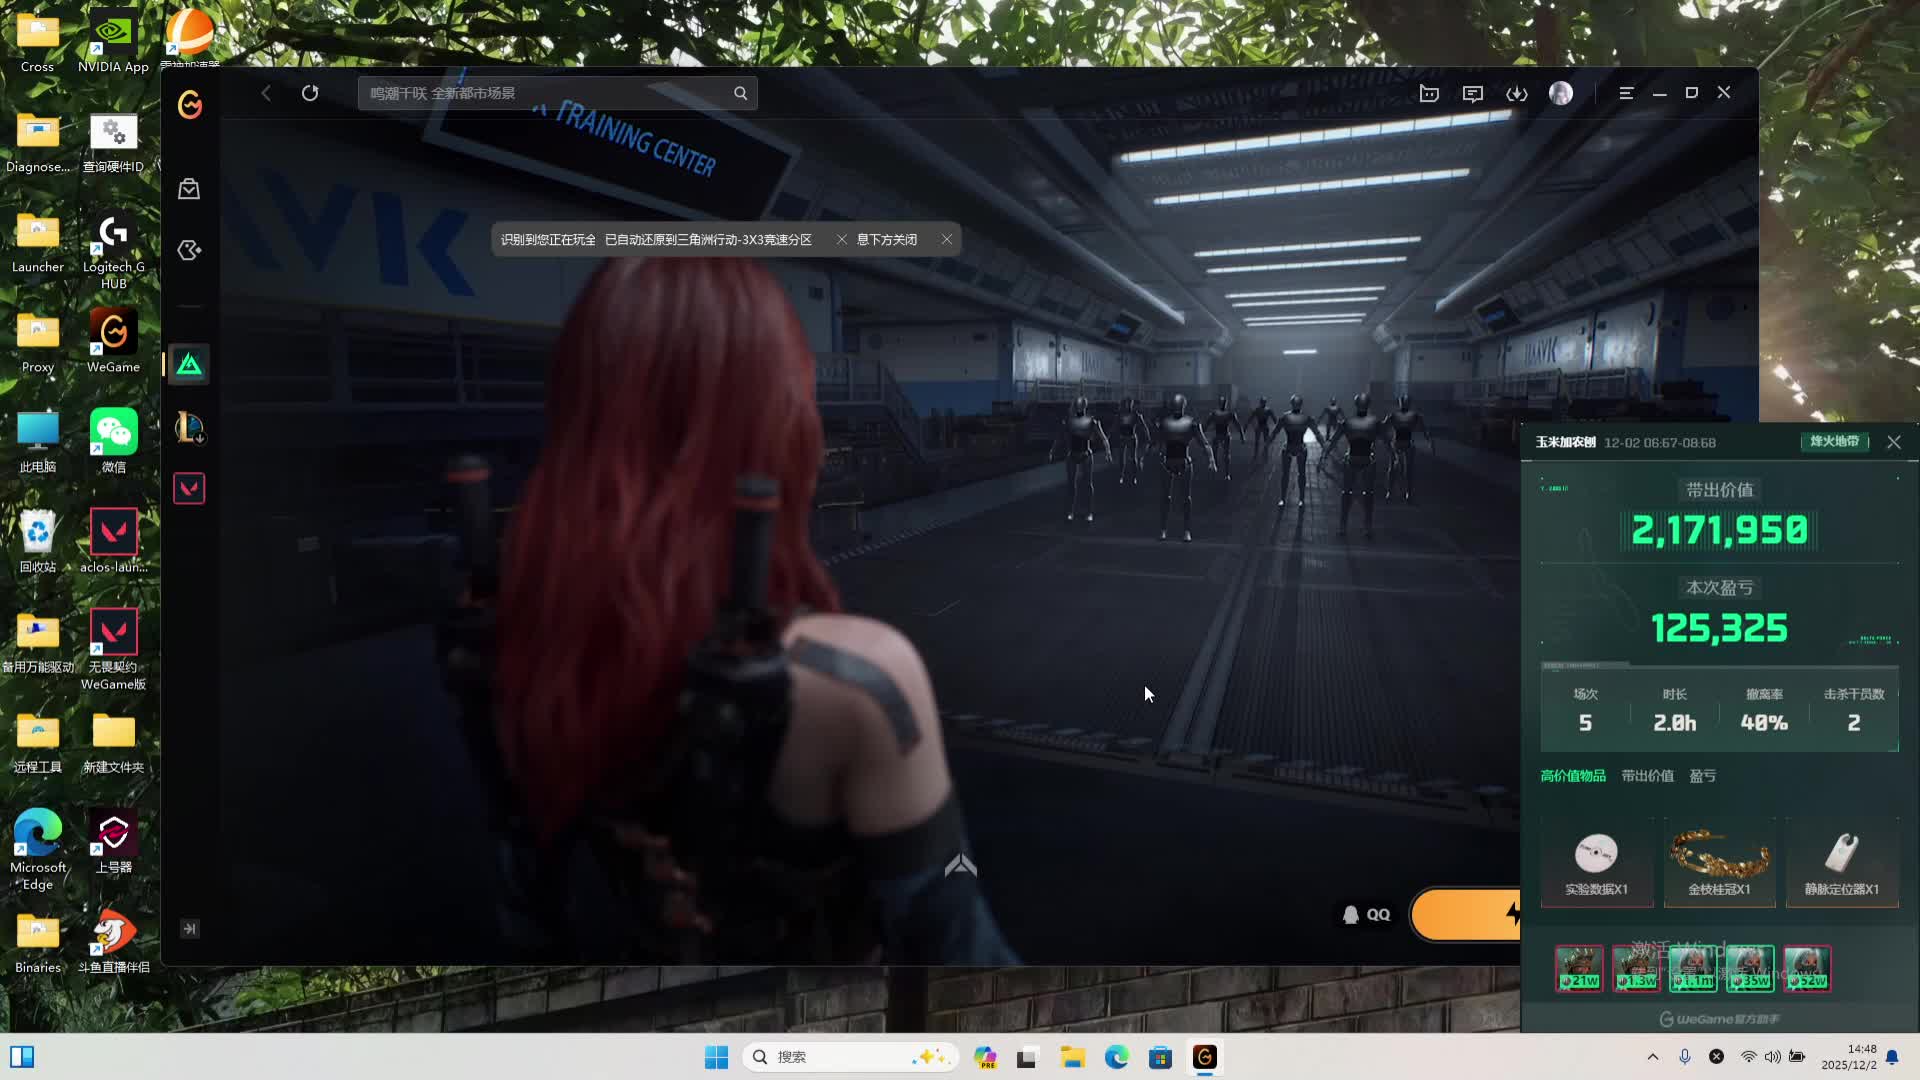Viewport: 1920px width, 1080px height.
Task: Open the League of Legends sidebar icon
Action: [x=189, y=428]
